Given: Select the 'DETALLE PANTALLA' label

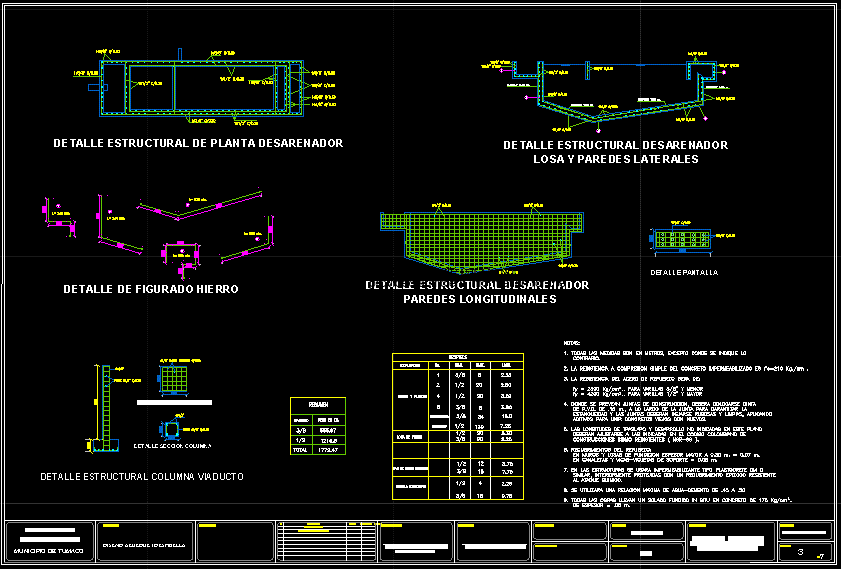Looking at the screenshot, I should pos(684,272).
